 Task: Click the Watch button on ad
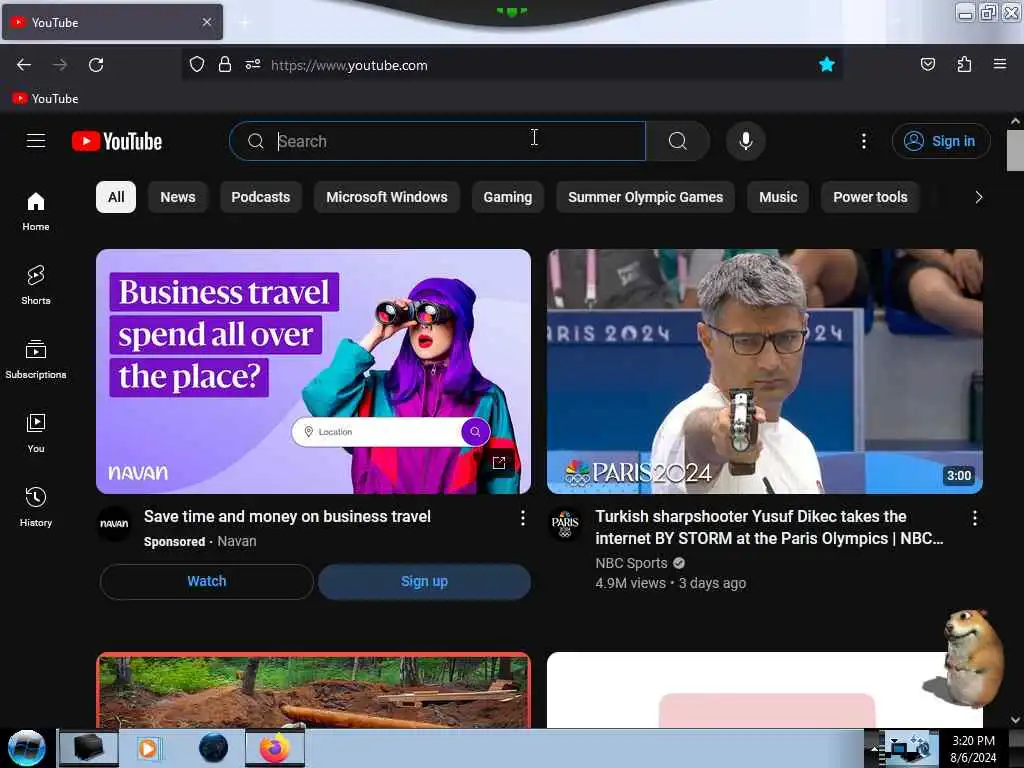point(206,581)
